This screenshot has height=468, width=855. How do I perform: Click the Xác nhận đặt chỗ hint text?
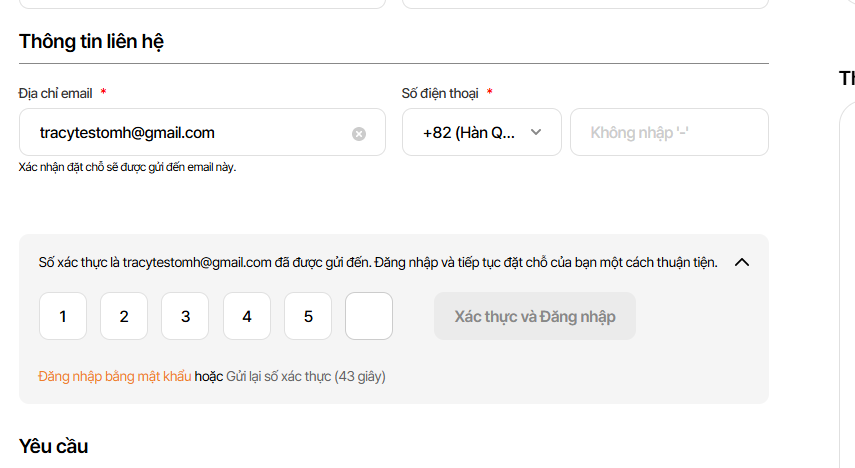127,167
